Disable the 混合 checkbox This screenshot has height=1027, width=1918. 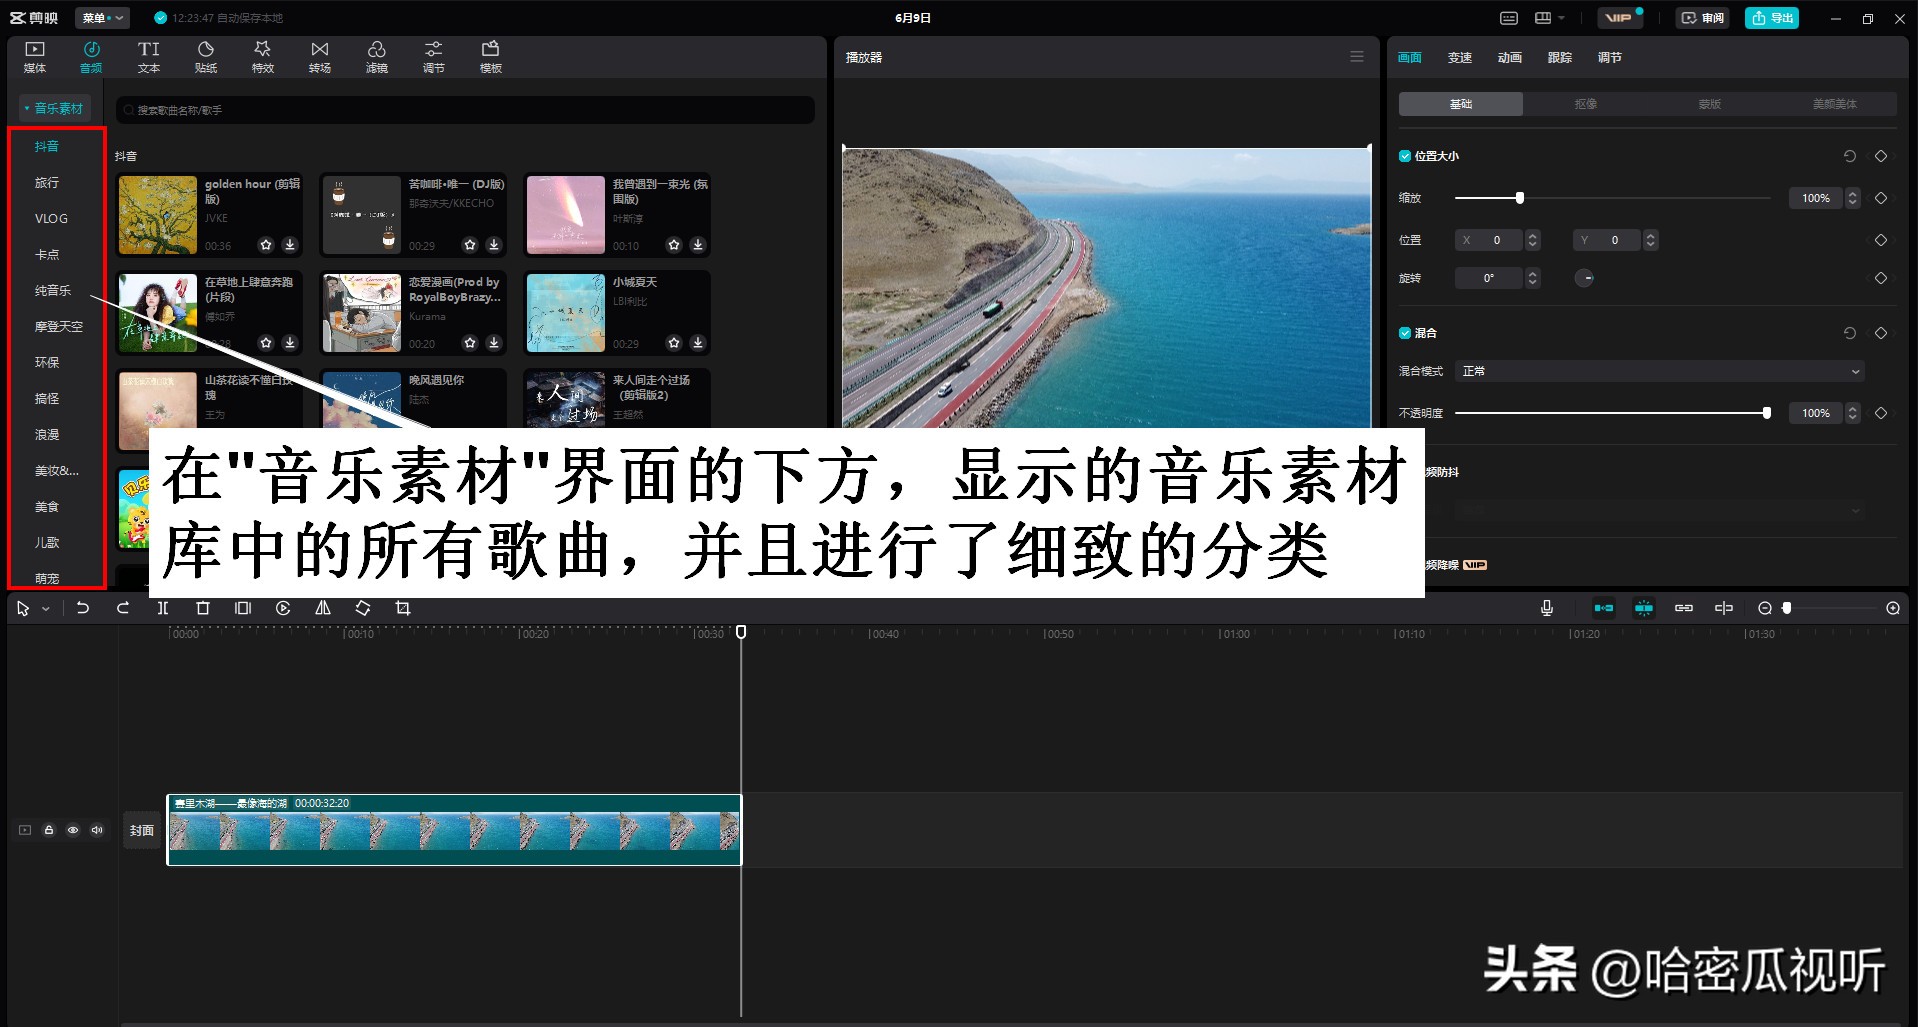[x=1404, y=332]
